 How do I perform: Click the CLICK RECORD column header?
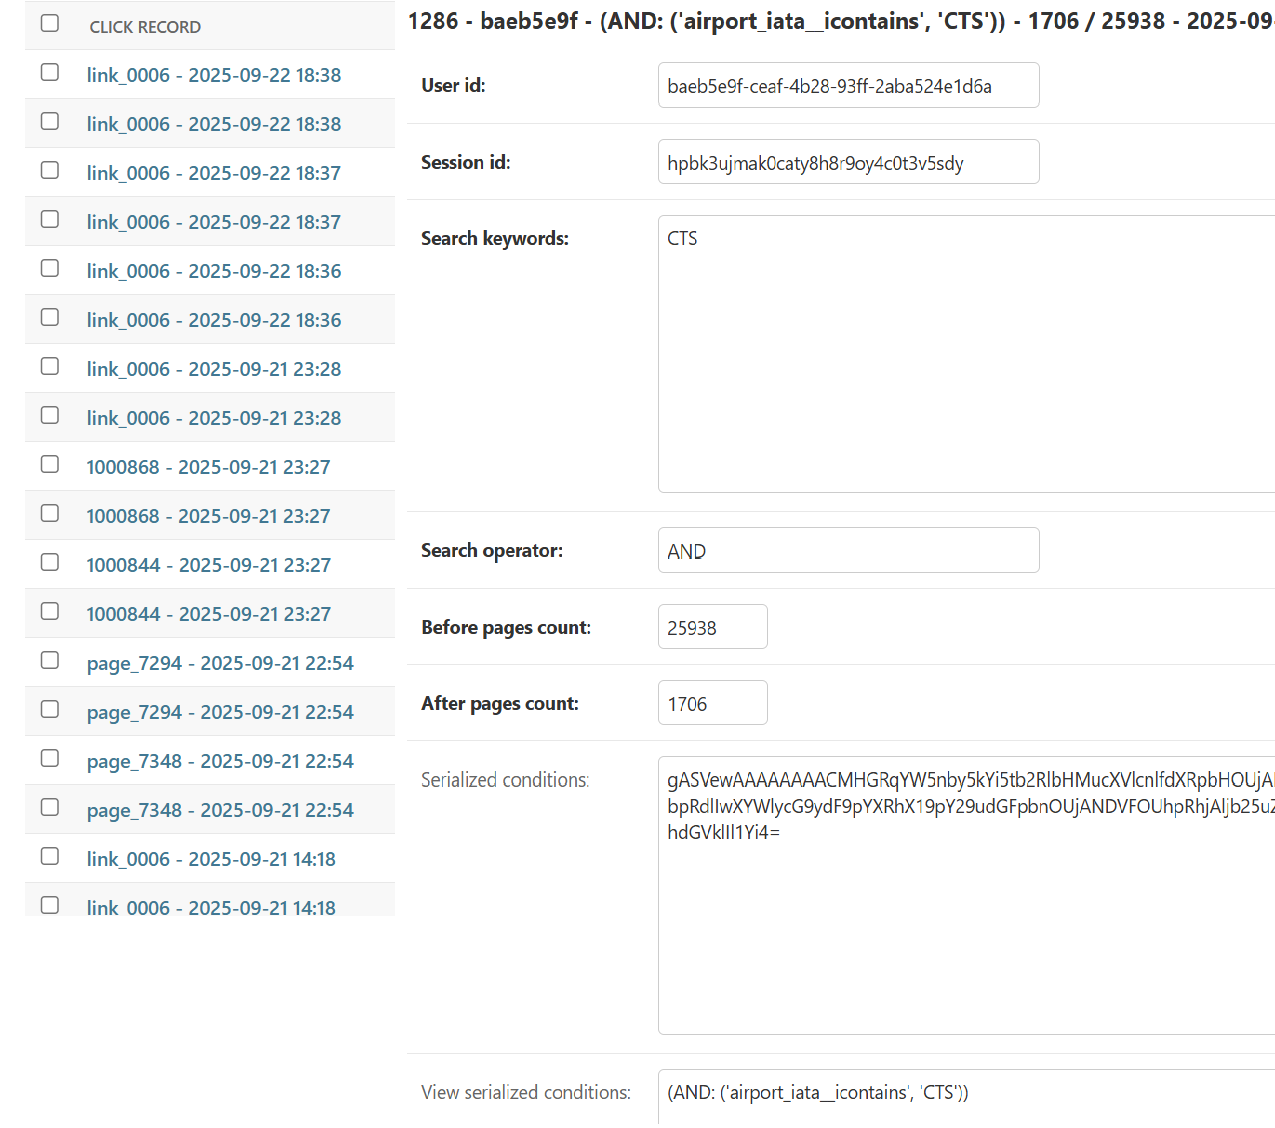145,27
